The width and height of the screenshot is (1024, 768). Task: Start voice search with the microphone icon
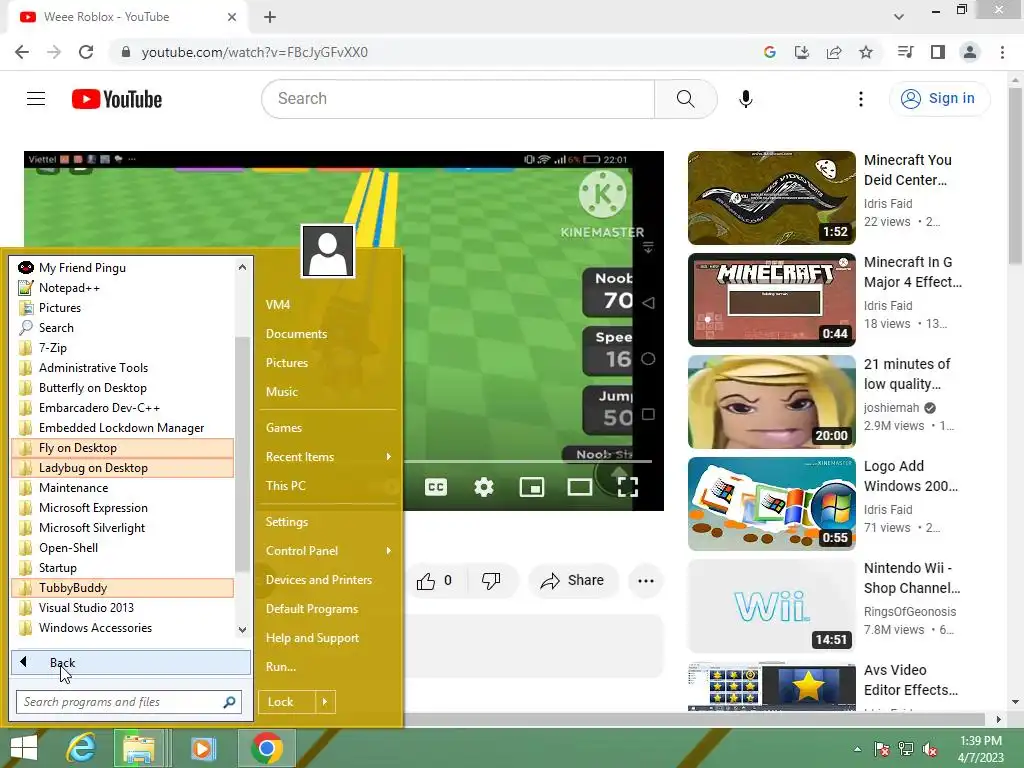click(x=745, y=99)
